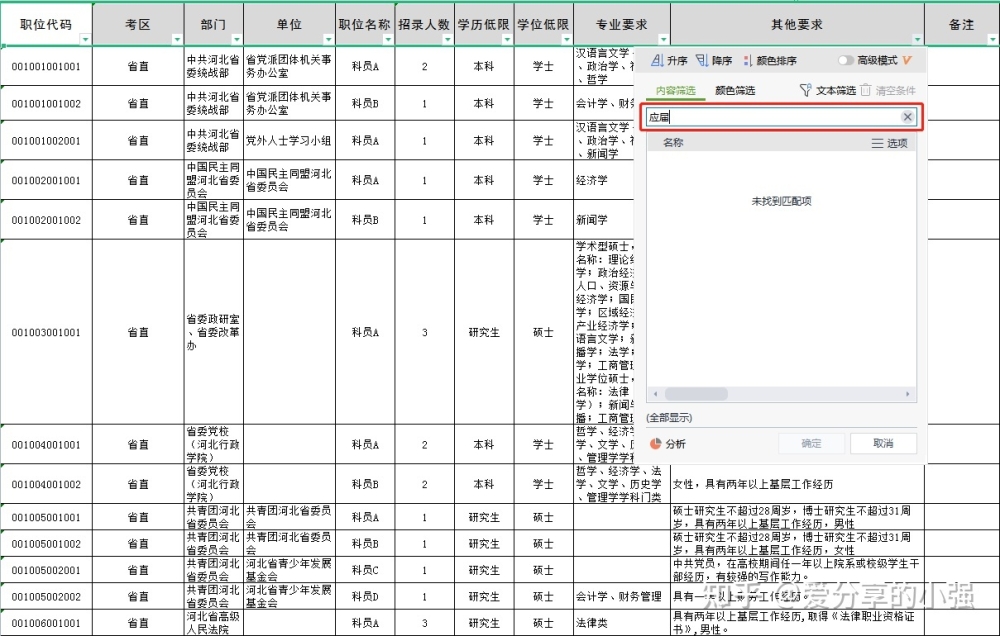The image size is (1000, 636).
Task: Select the 会计学、财务管理 cell
Action: [x=622, y=596]
